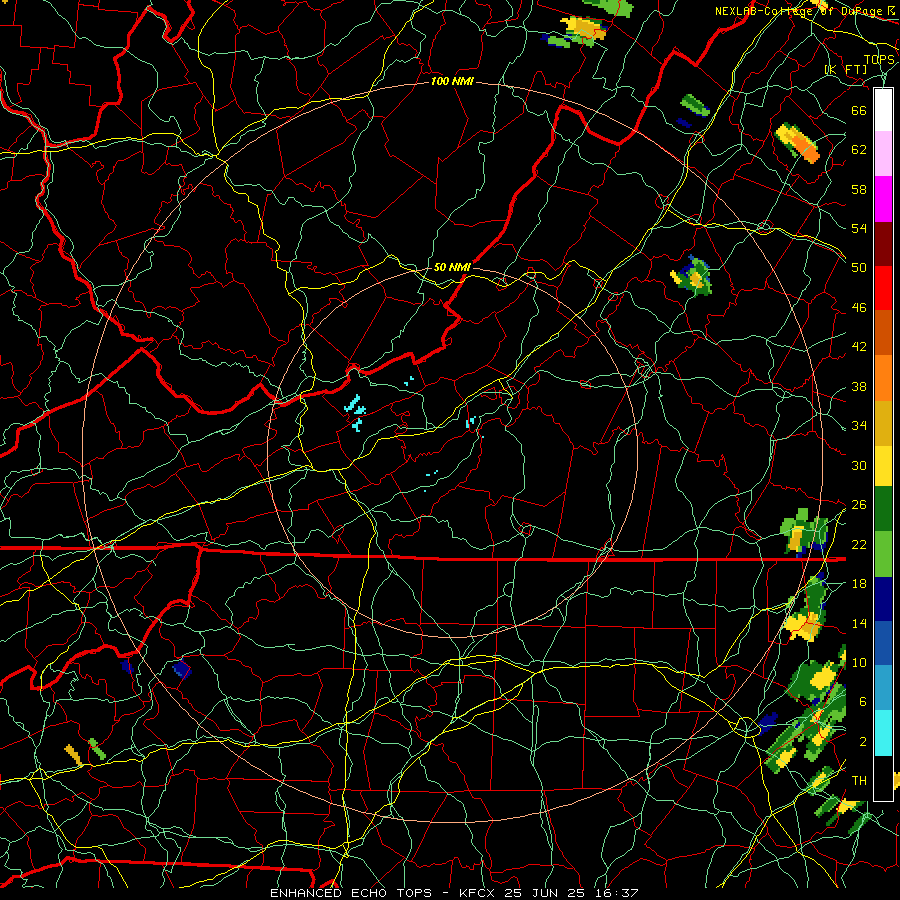Click the legend value 10

point(859,663)
